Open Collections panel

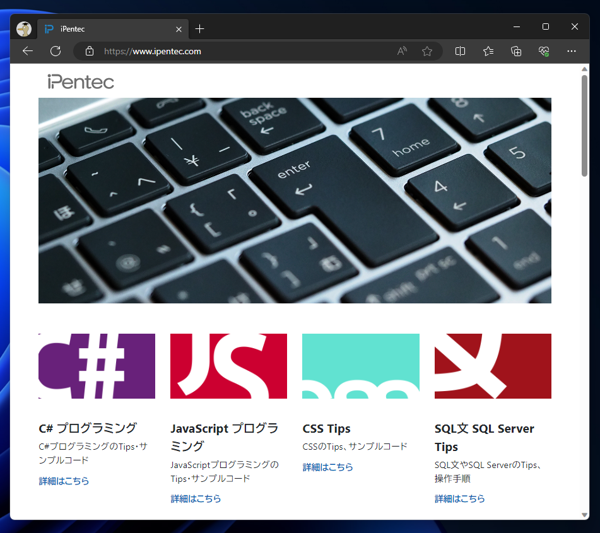pyautogui.click(x=516, y=51)
